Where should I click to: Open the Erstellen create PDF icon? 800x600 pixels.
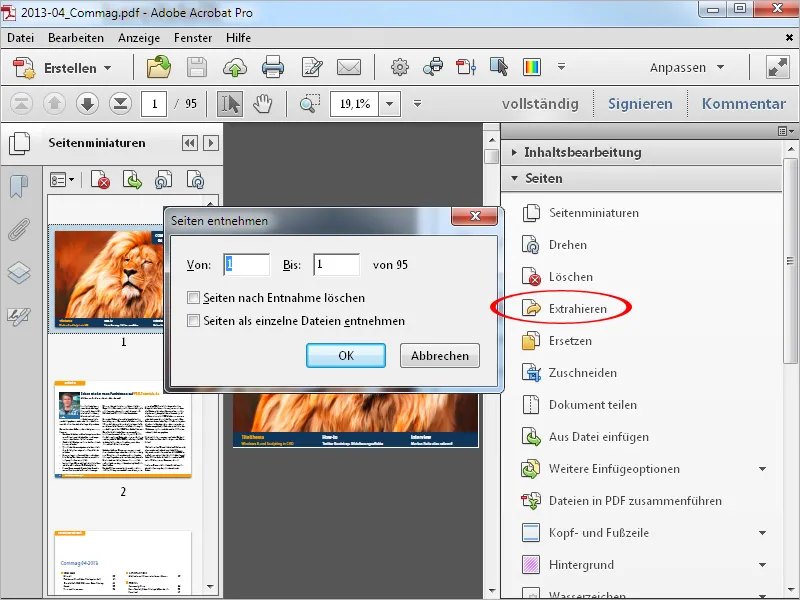(23, 68)
